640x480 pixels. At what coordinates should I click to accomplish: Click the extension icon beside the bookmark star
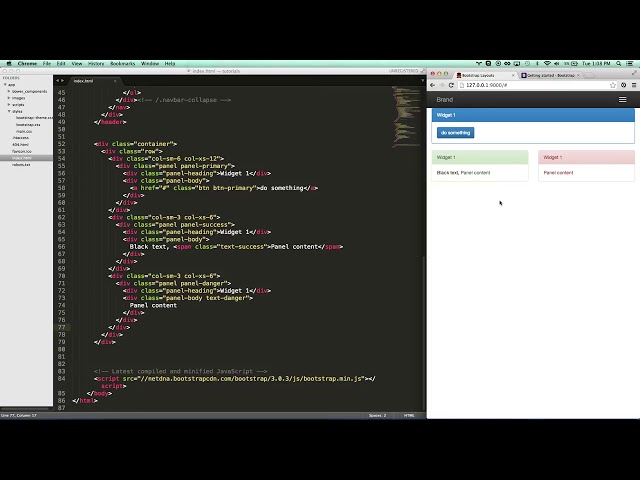[x=623, y=85]
